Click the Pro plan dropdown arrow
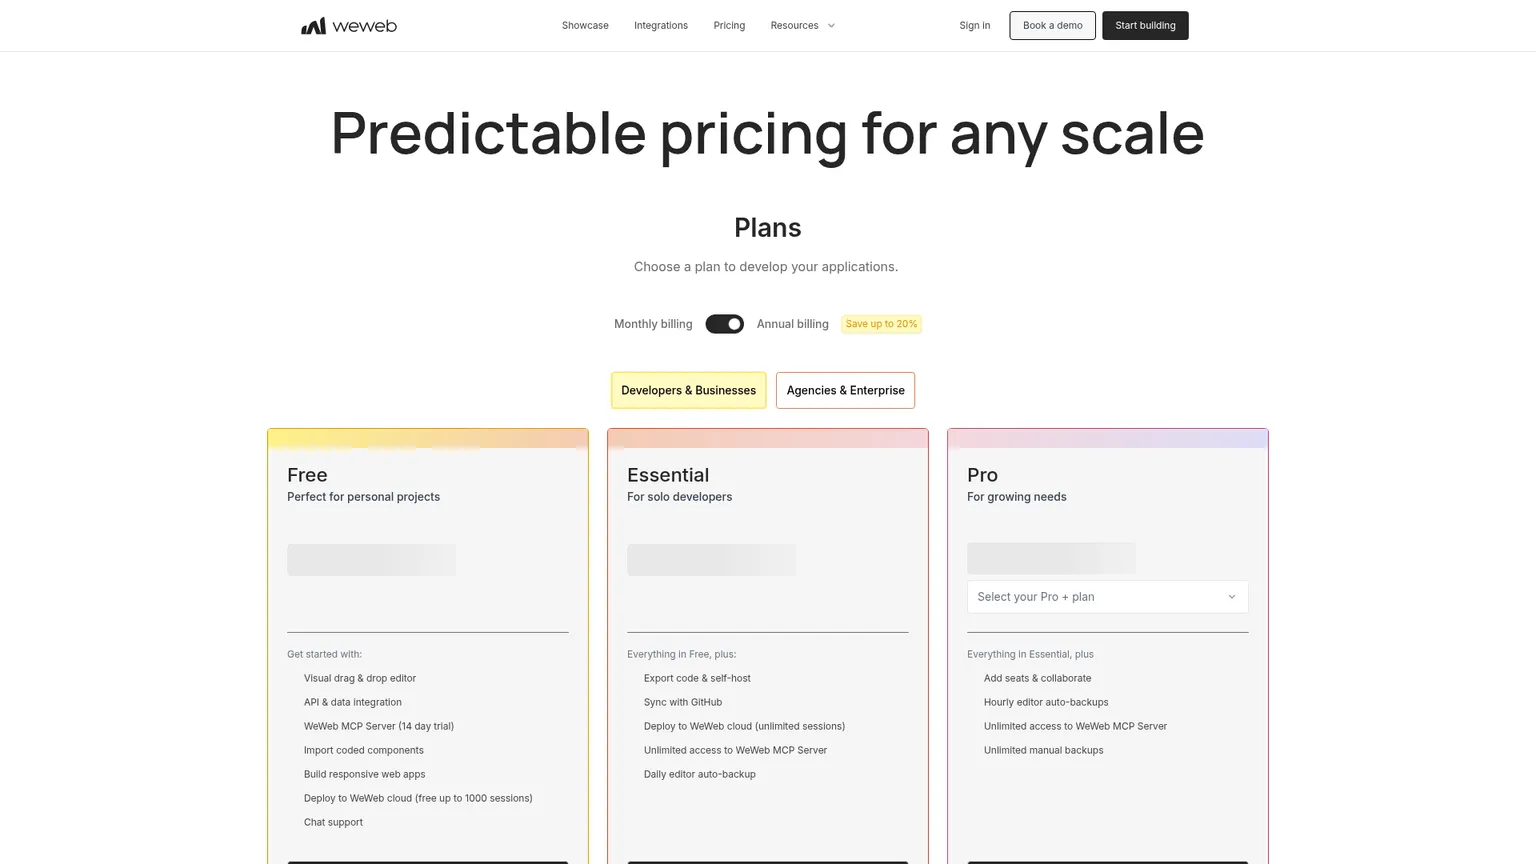The height and width of the screenshot is (864, 1536). [1232, 597]
